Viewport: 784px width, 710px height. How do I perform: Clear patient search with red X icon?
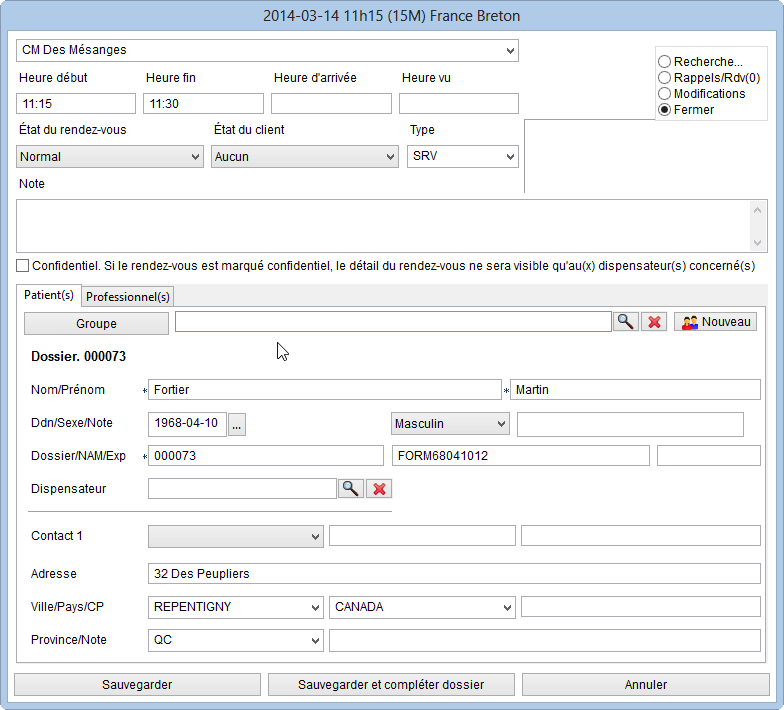[x=654, y=321]
